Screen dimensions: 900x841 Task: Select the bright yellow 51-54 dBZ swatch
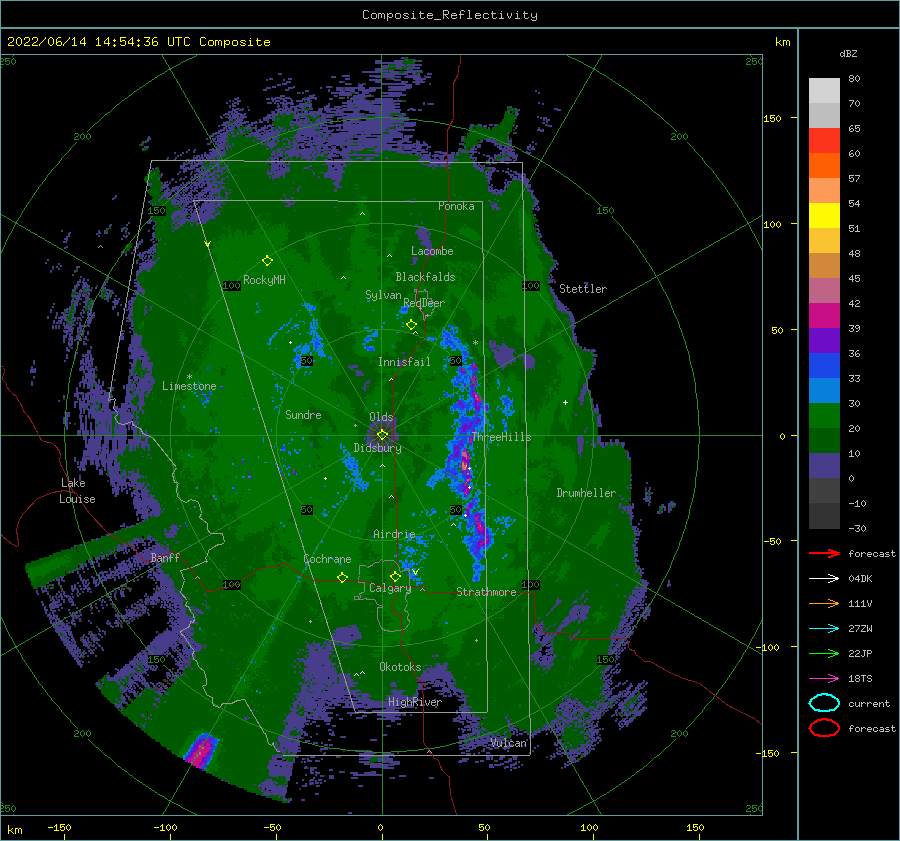tap(824, 215)
